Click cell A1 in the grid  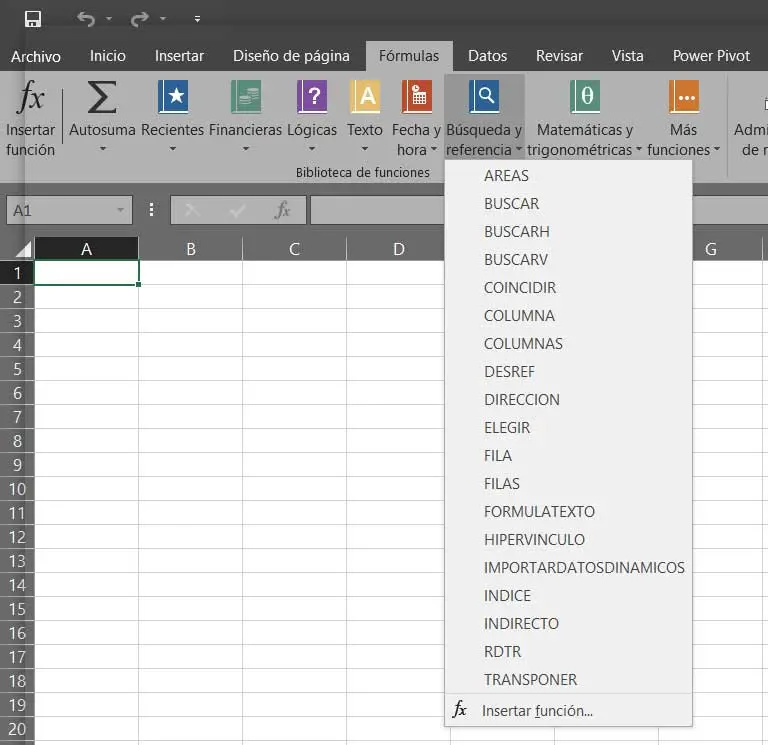87,273
